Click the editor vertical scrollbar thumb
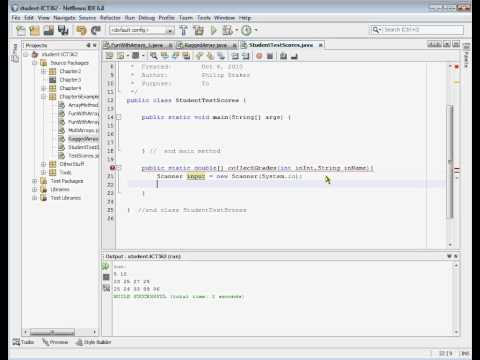 (450, 162)
